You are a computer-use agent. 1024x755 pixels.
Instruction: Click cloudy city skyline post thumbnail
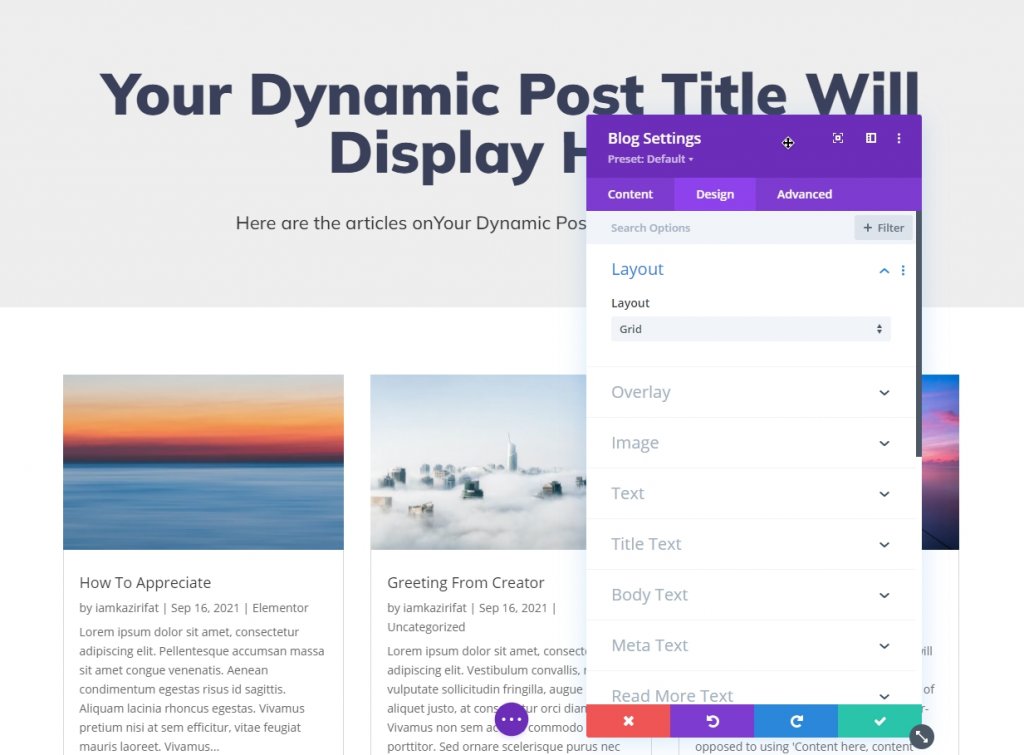[478, 462]
